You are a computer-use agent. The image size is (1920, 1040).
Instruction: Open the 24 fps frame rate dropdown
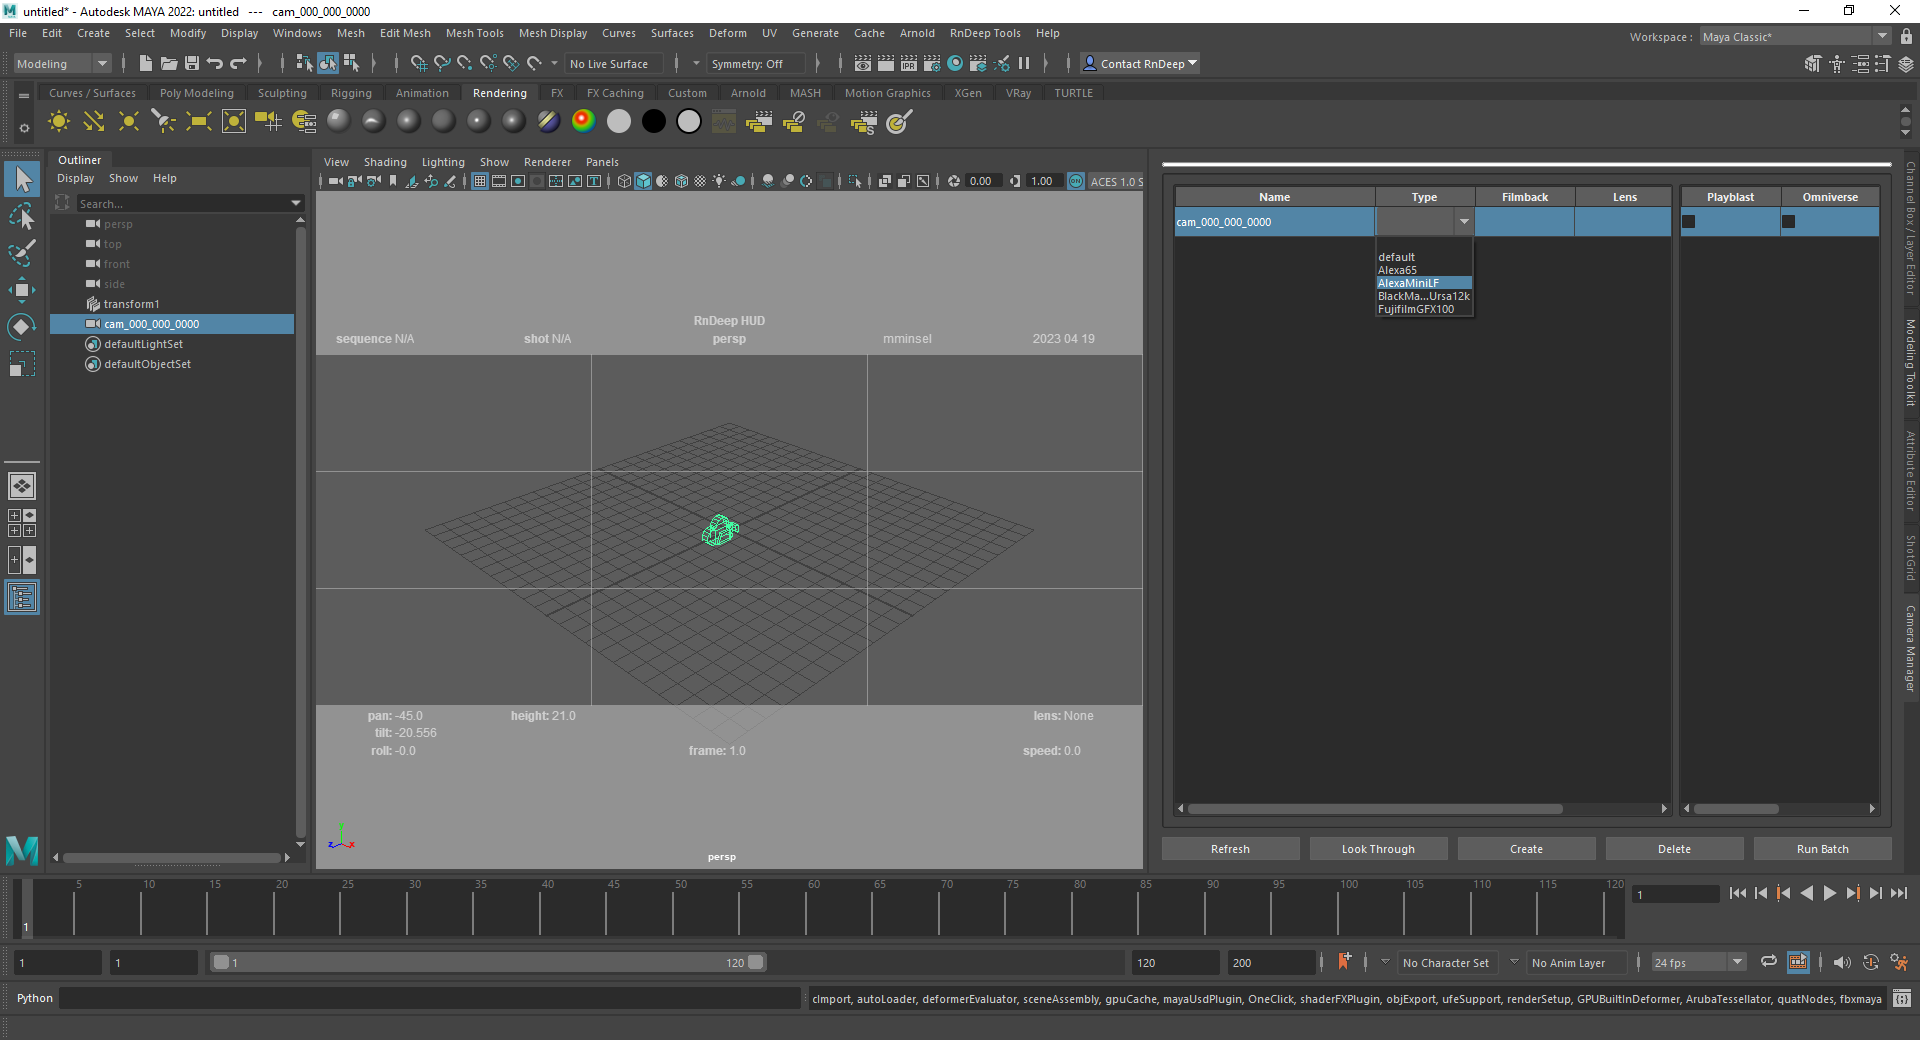1697,963
